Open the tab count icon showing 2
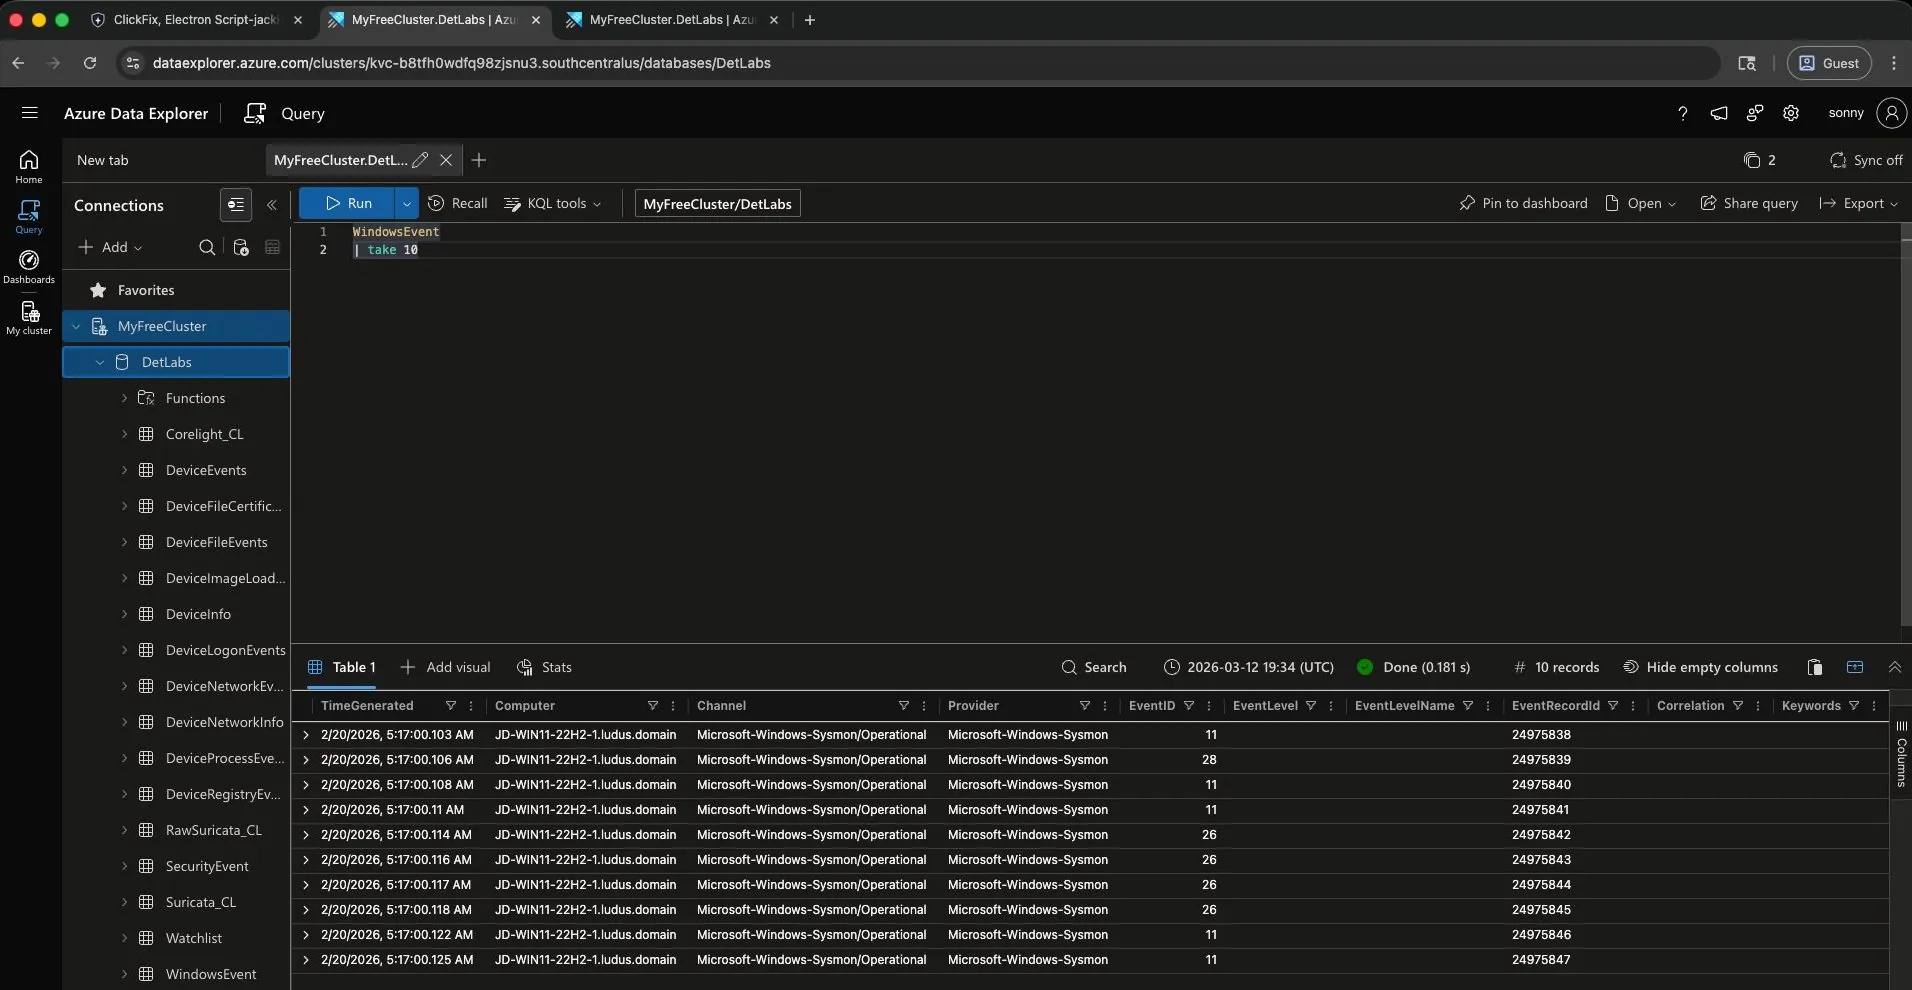This screenshot has width=1912, height=990. point(1759,160)
